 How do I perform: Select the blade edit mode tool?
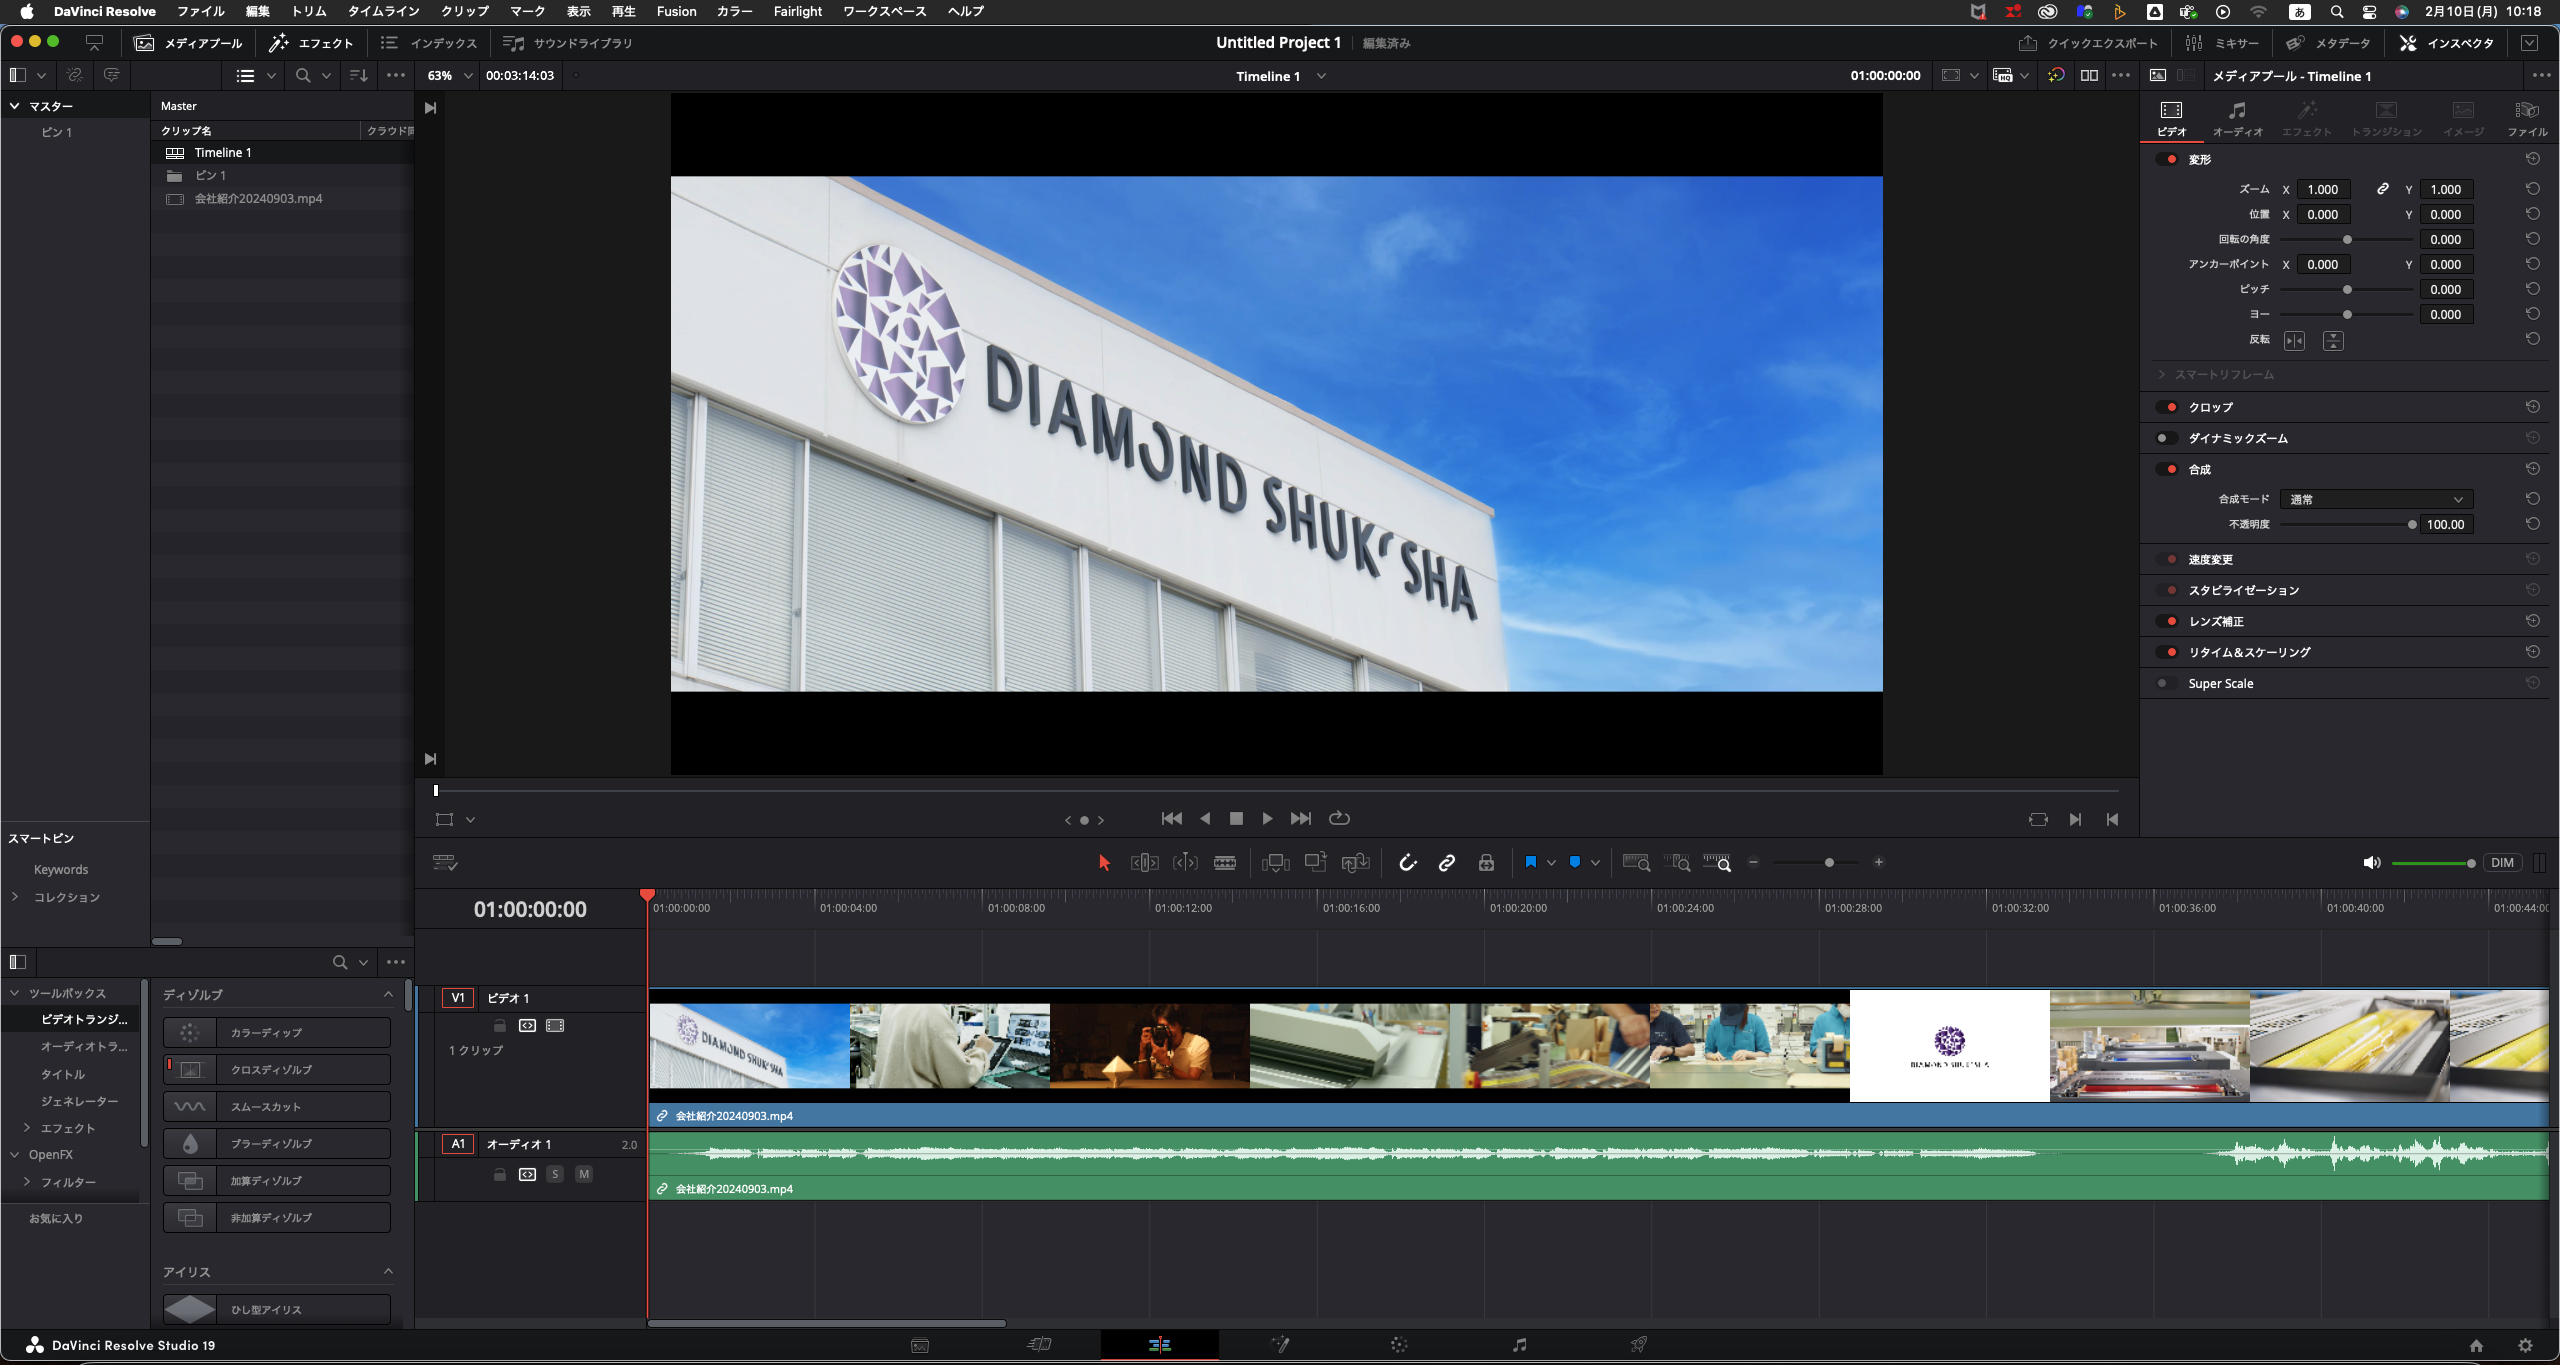(1225, 863)
